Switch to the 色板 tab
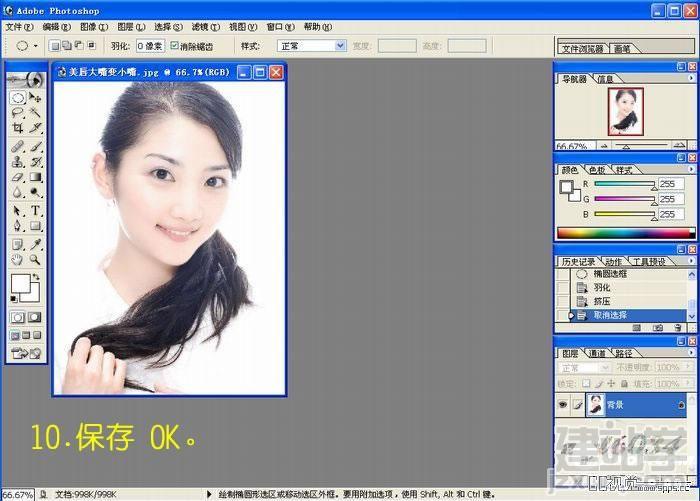The height and width of the screenshot is (501, 700). 597,170
